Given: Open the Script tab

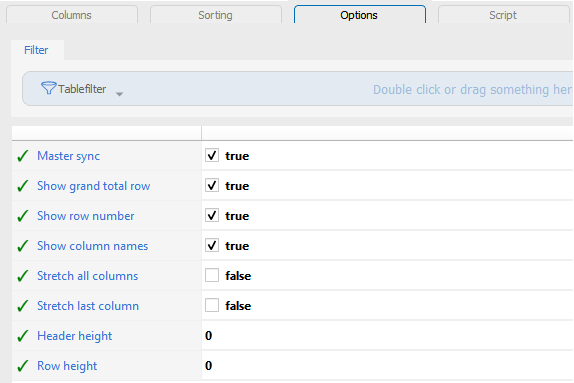Looking at the screenshot, I should coord(503,15).
